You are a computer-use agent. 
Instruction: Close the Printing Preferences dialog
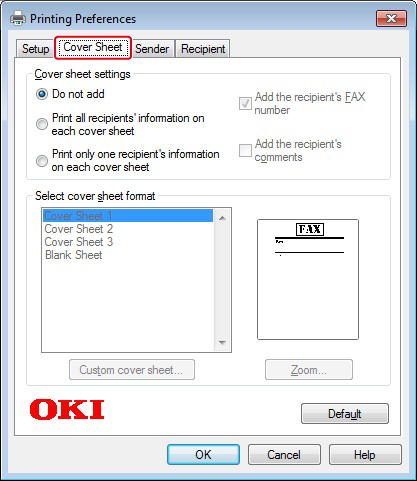click(x=391, y=18)
